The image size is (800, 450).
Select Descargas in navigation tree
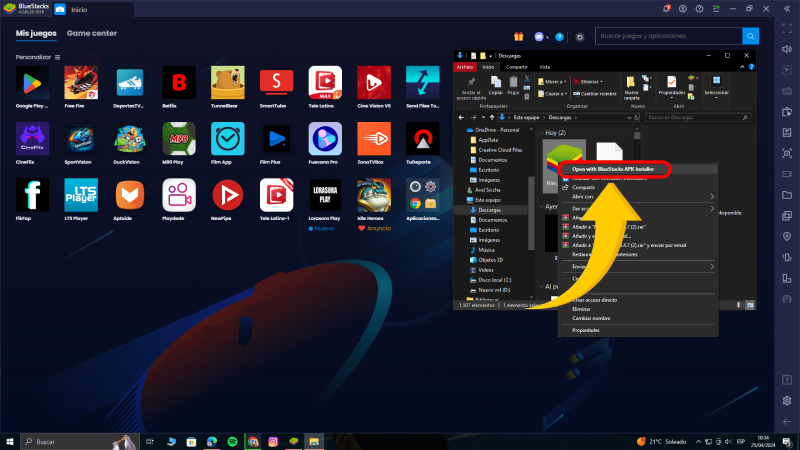point(489,210)
